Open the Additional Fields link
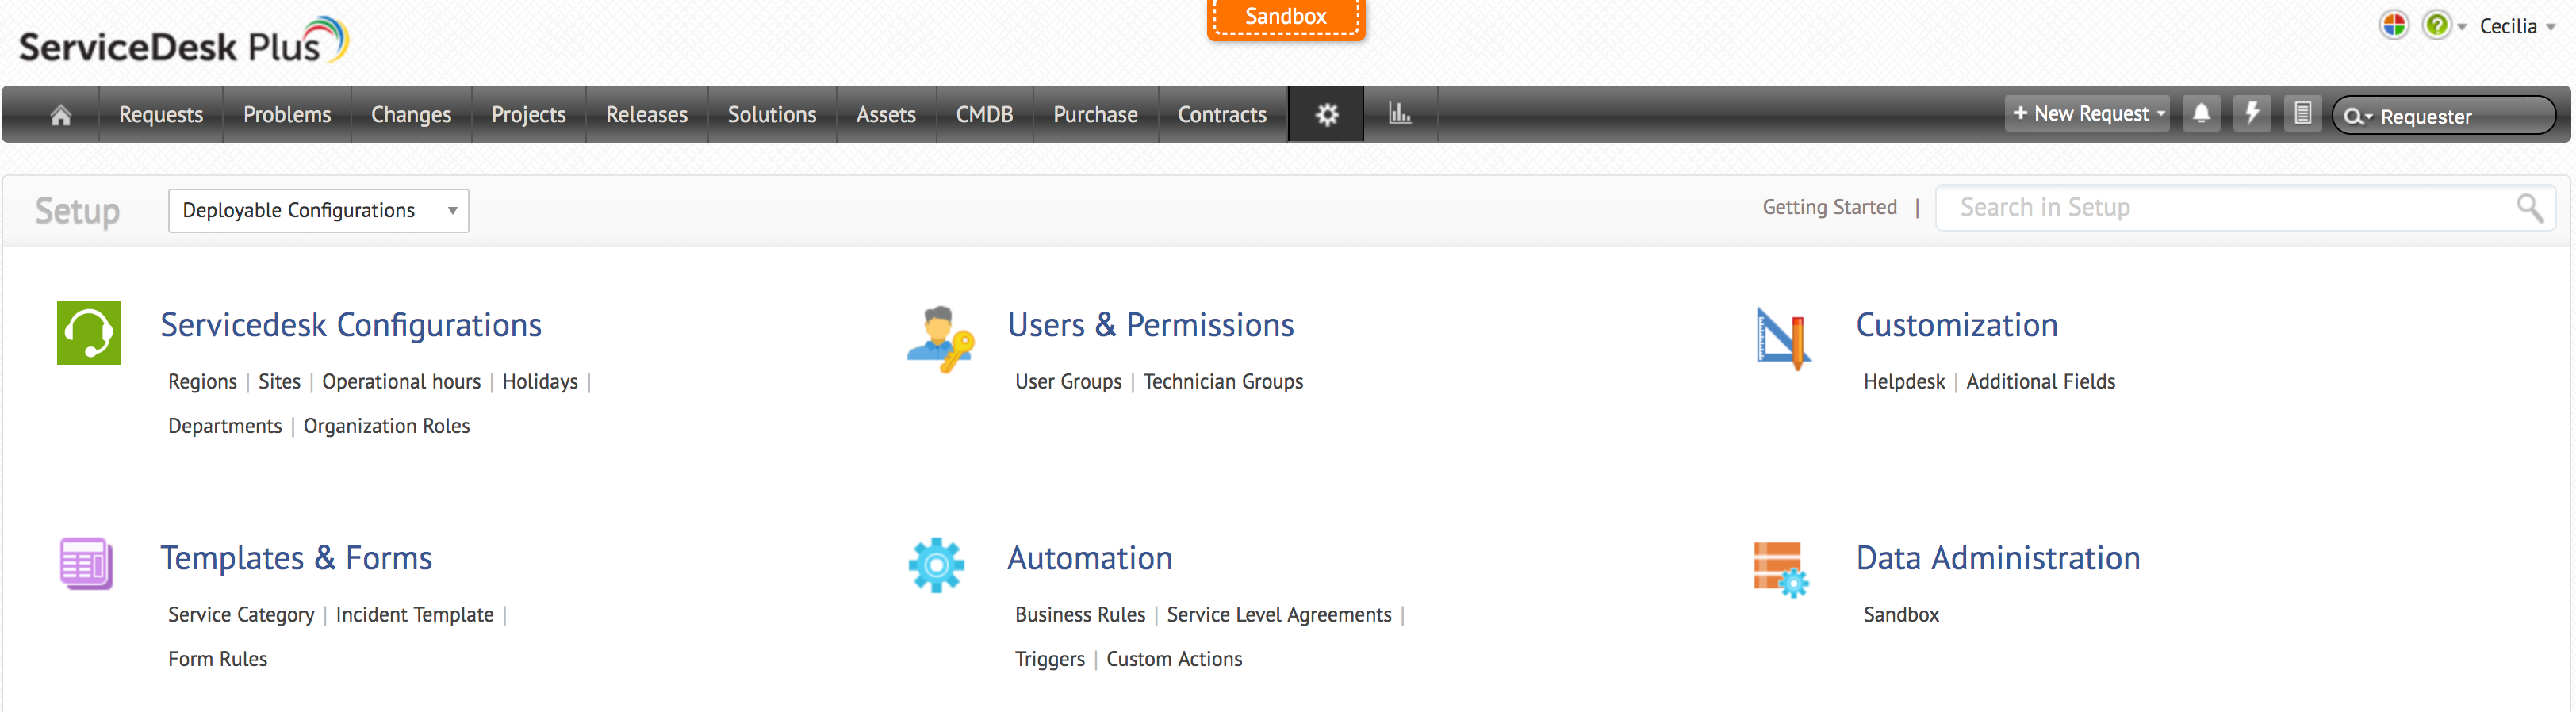This screenshot has height=712, width=2576. coord(2040,382)
